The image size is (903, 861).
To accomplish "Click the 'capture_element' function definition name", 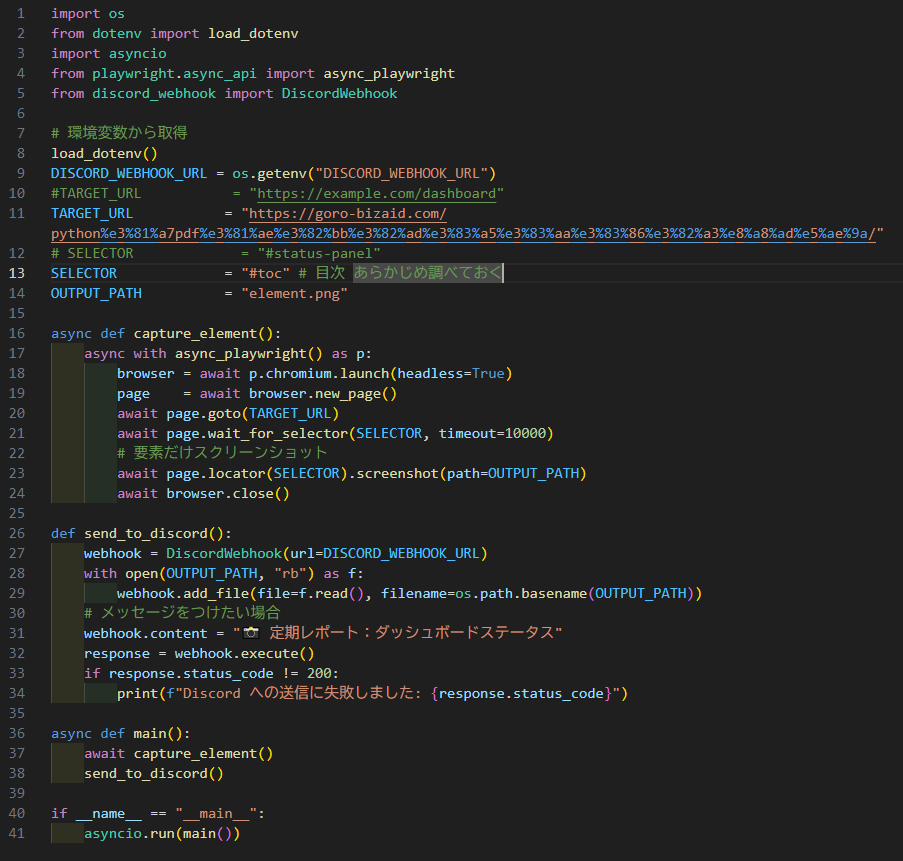I will [x=195, y=333].
